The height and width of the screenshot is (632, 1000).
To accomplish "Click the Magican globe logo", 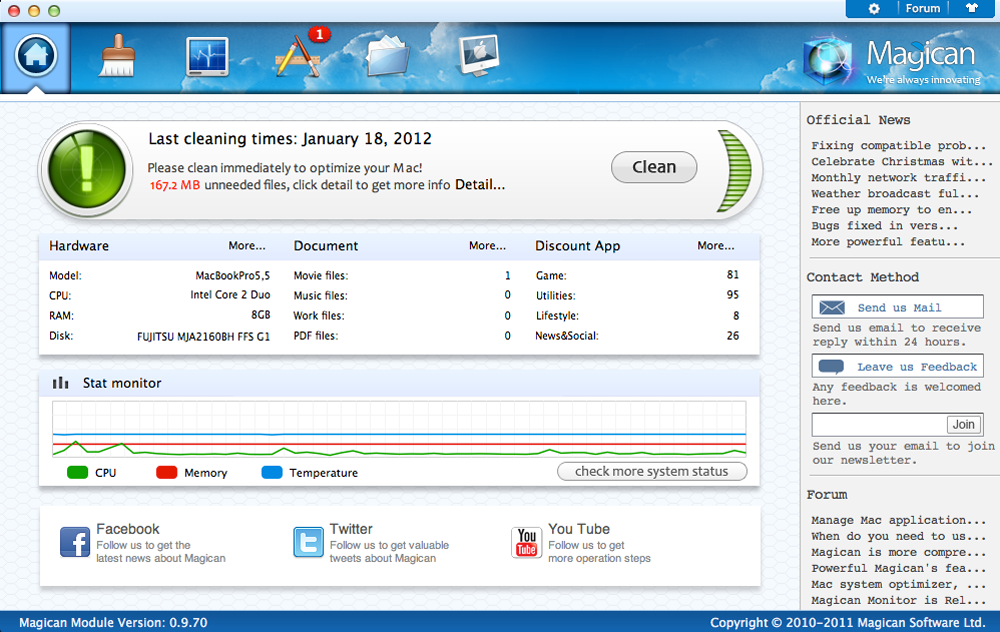I will [828, 61].
